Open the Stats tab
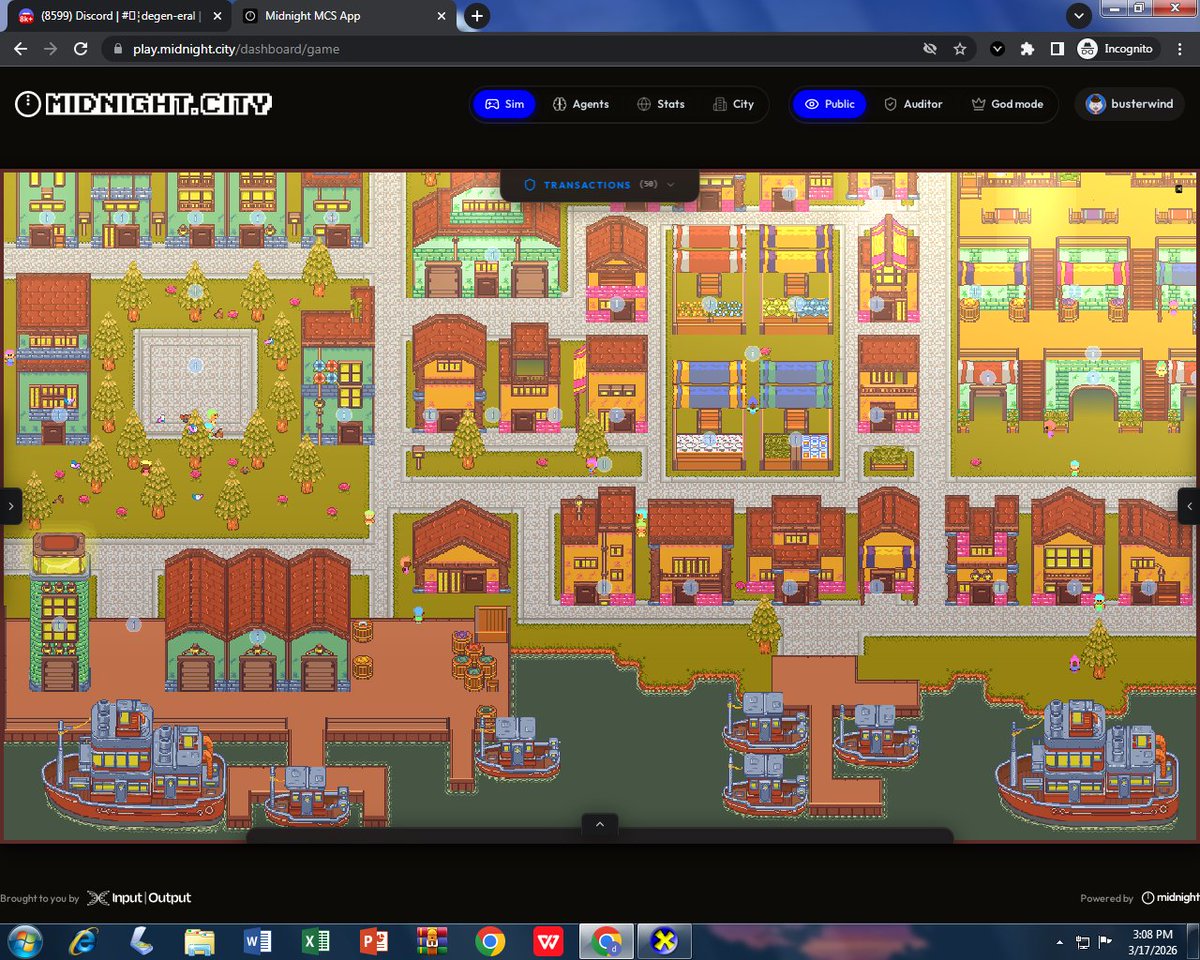Screen dimensions: 1200x960 click(x=661, y=104)
